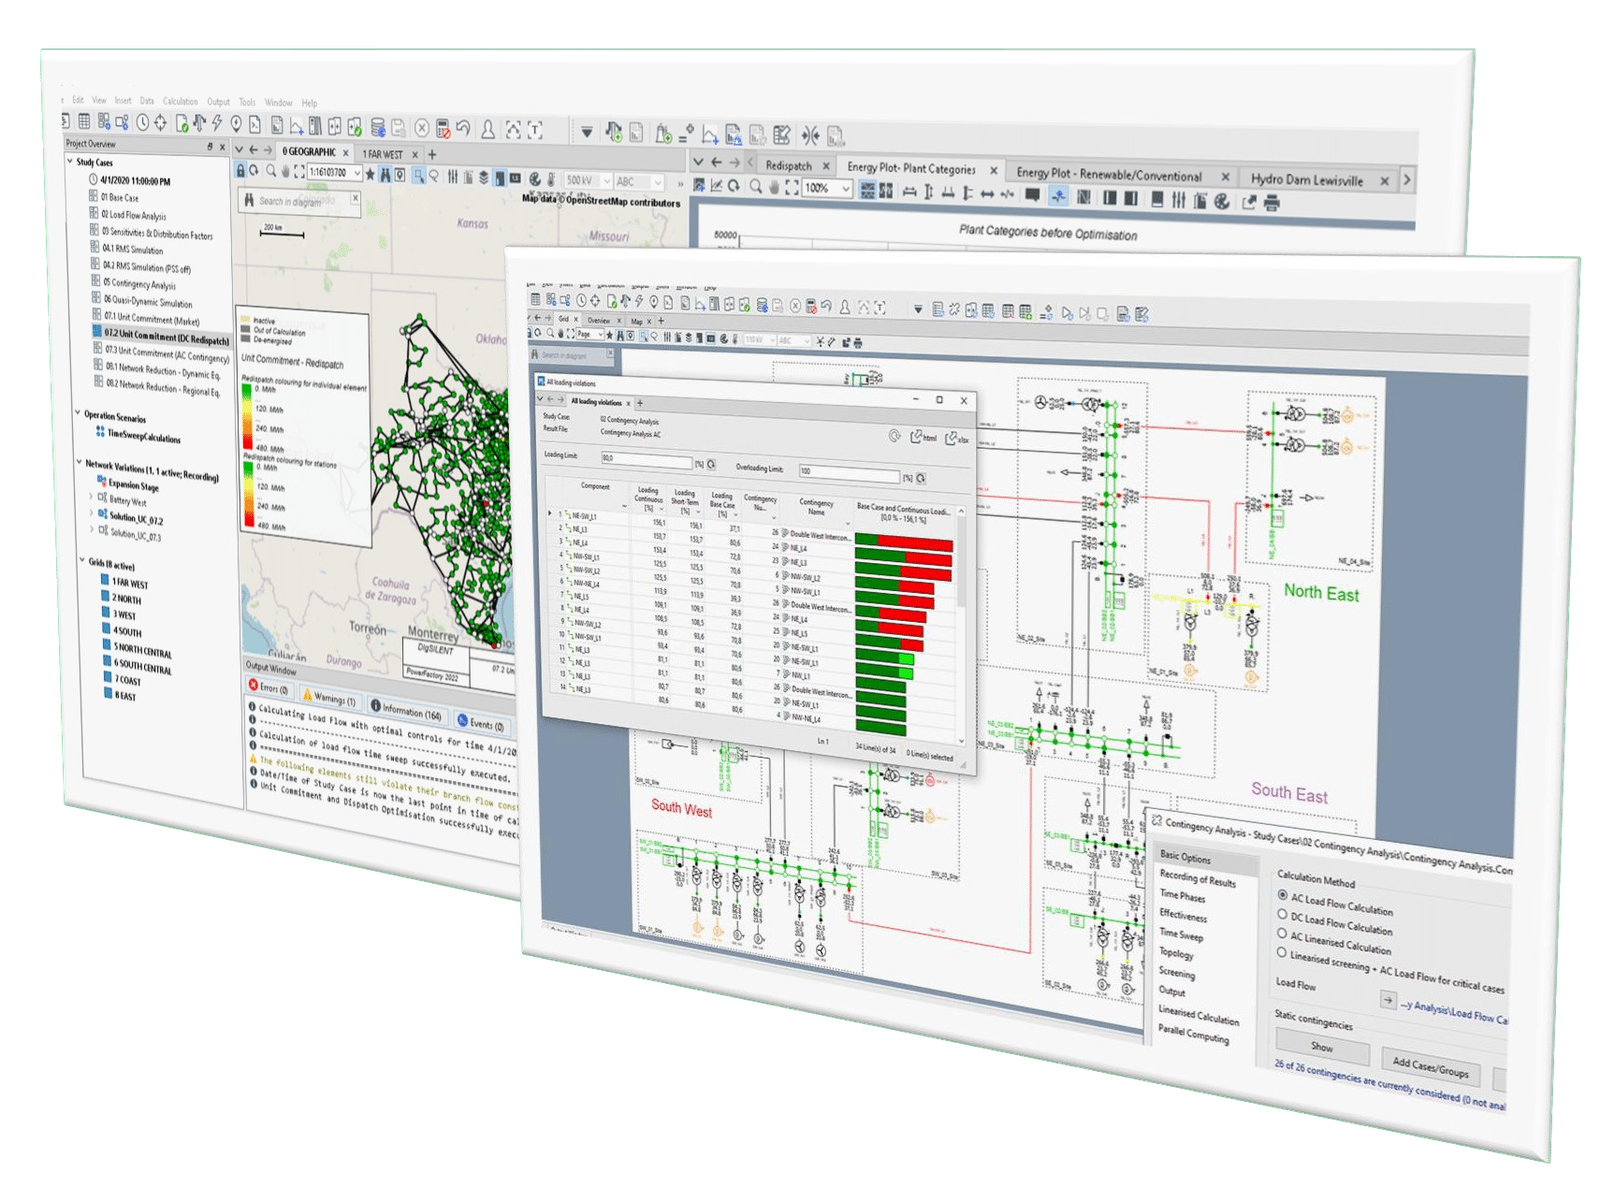Expand the Battery West variation

click(91, 497)
